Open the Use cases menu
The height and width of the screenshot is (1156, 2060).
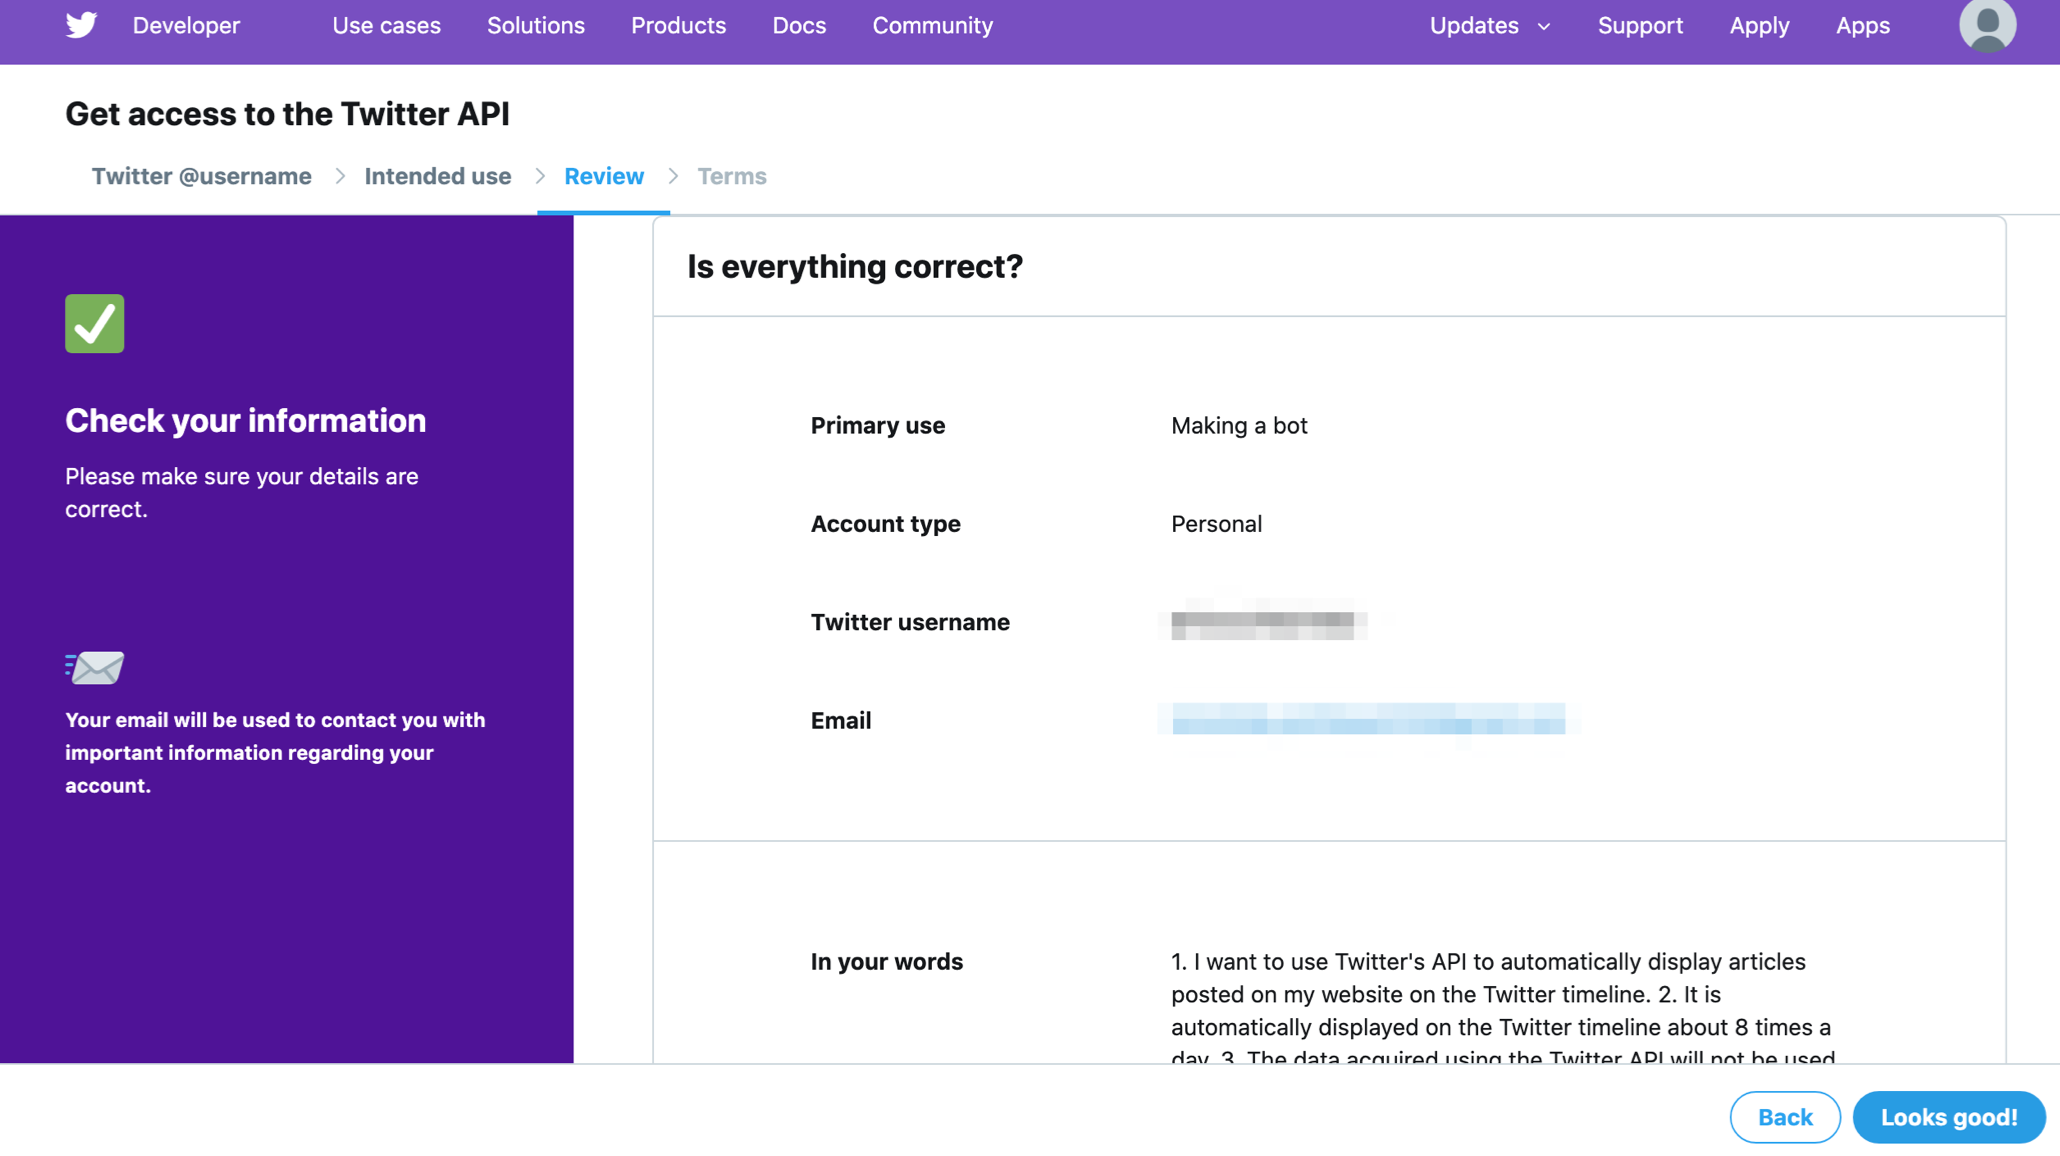(x=386, y=25)
